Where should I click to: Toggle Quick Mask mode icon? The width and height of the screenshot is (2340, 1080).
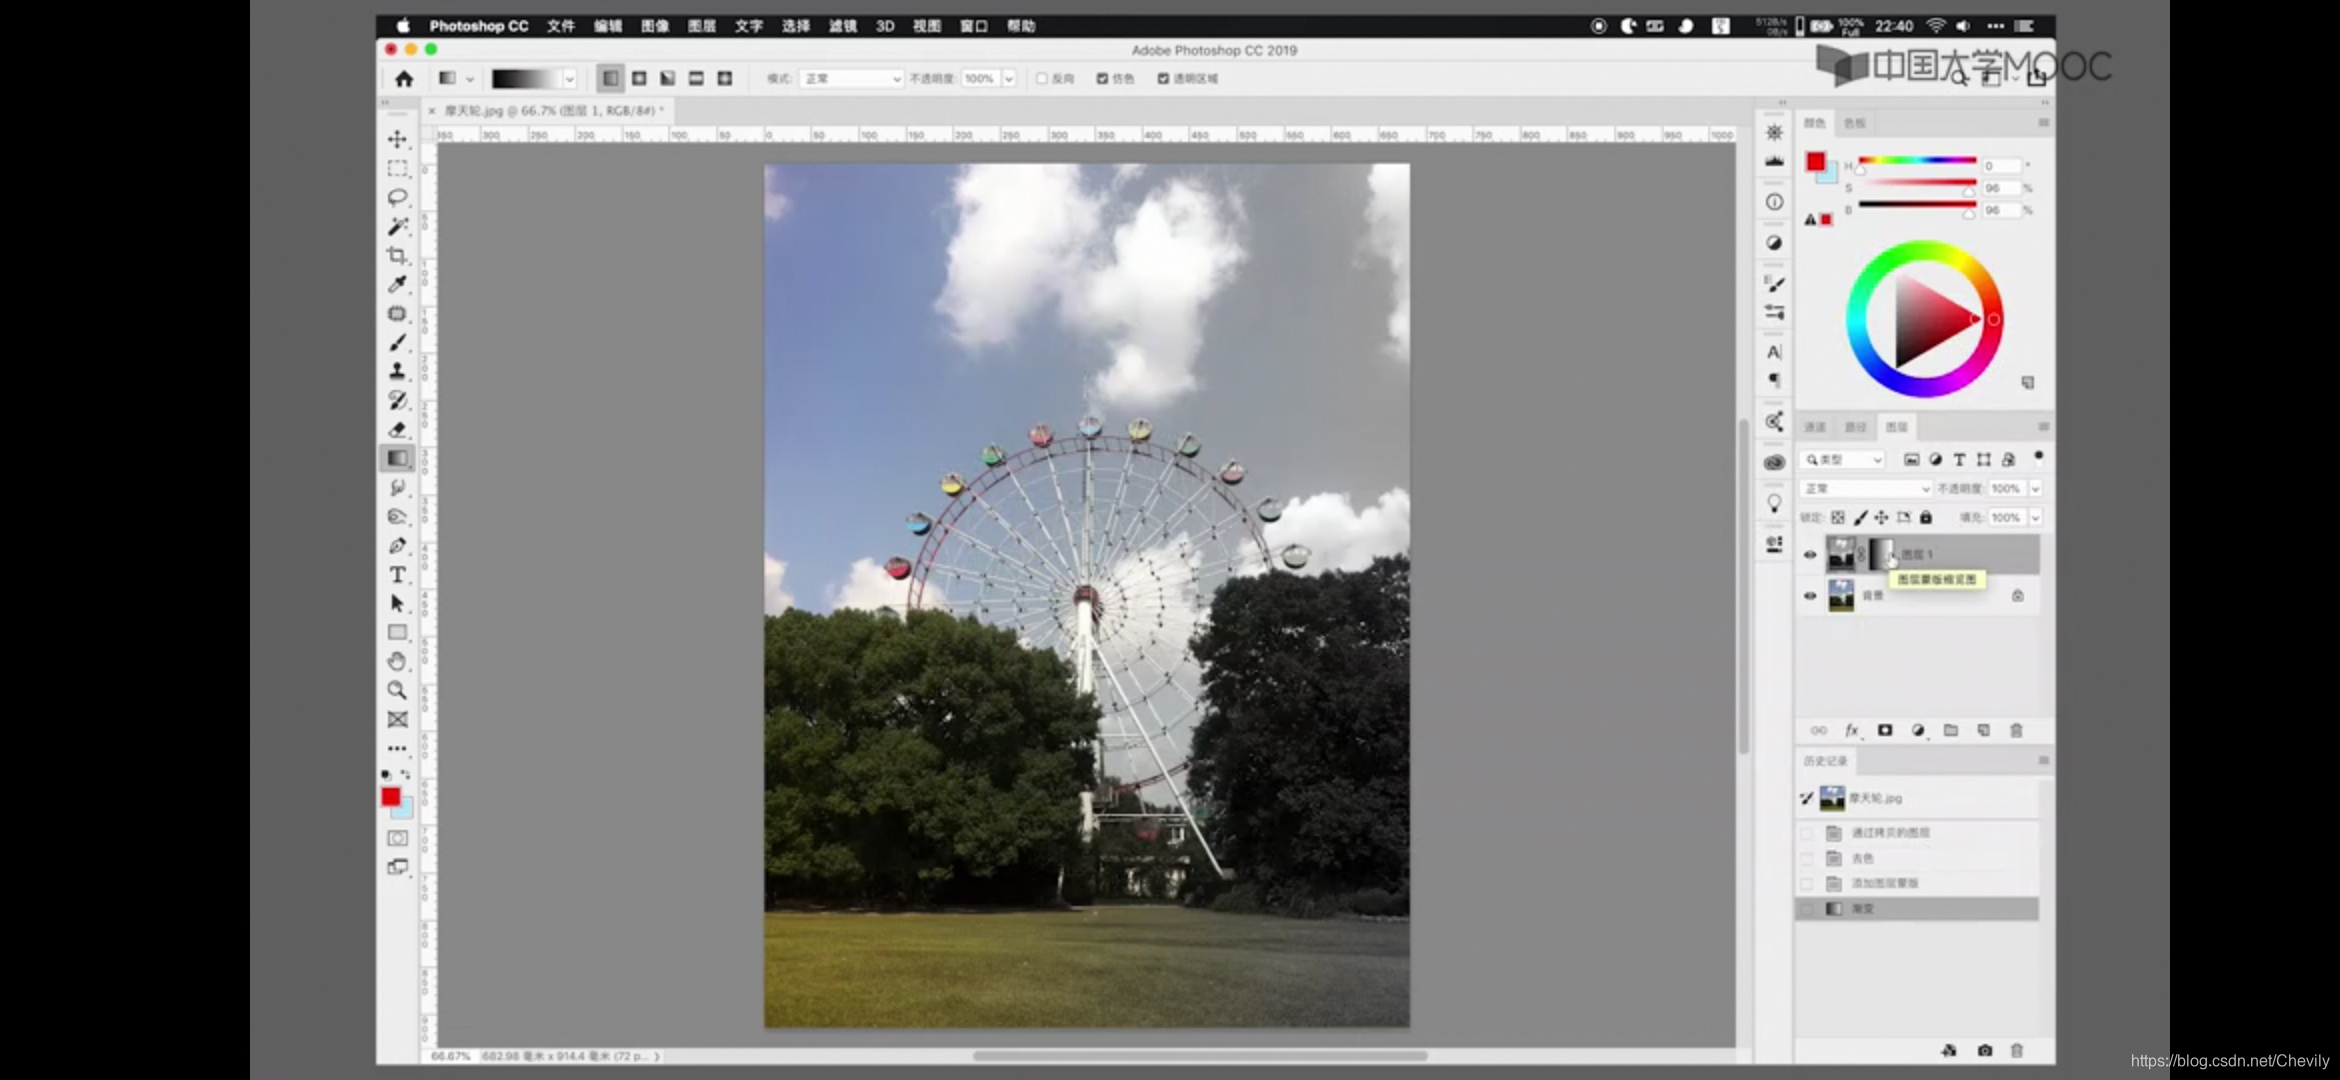(397, 838)
